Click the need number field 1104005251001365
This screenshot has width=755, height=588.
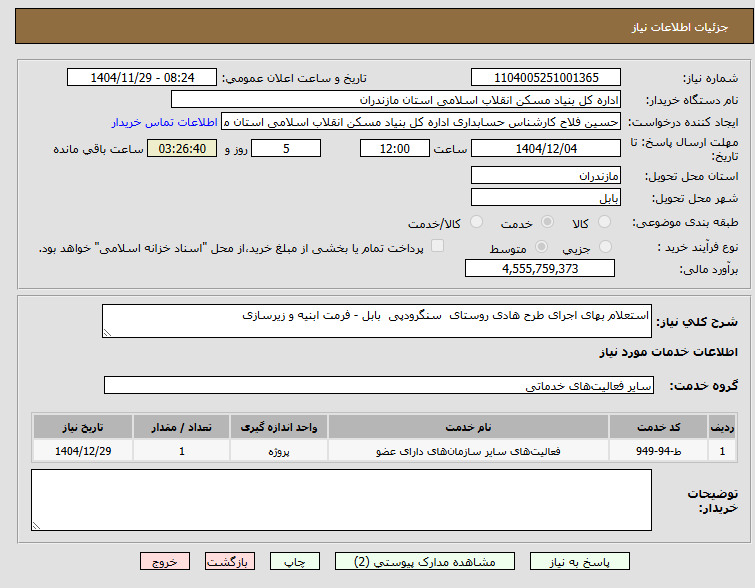[546, 78]
